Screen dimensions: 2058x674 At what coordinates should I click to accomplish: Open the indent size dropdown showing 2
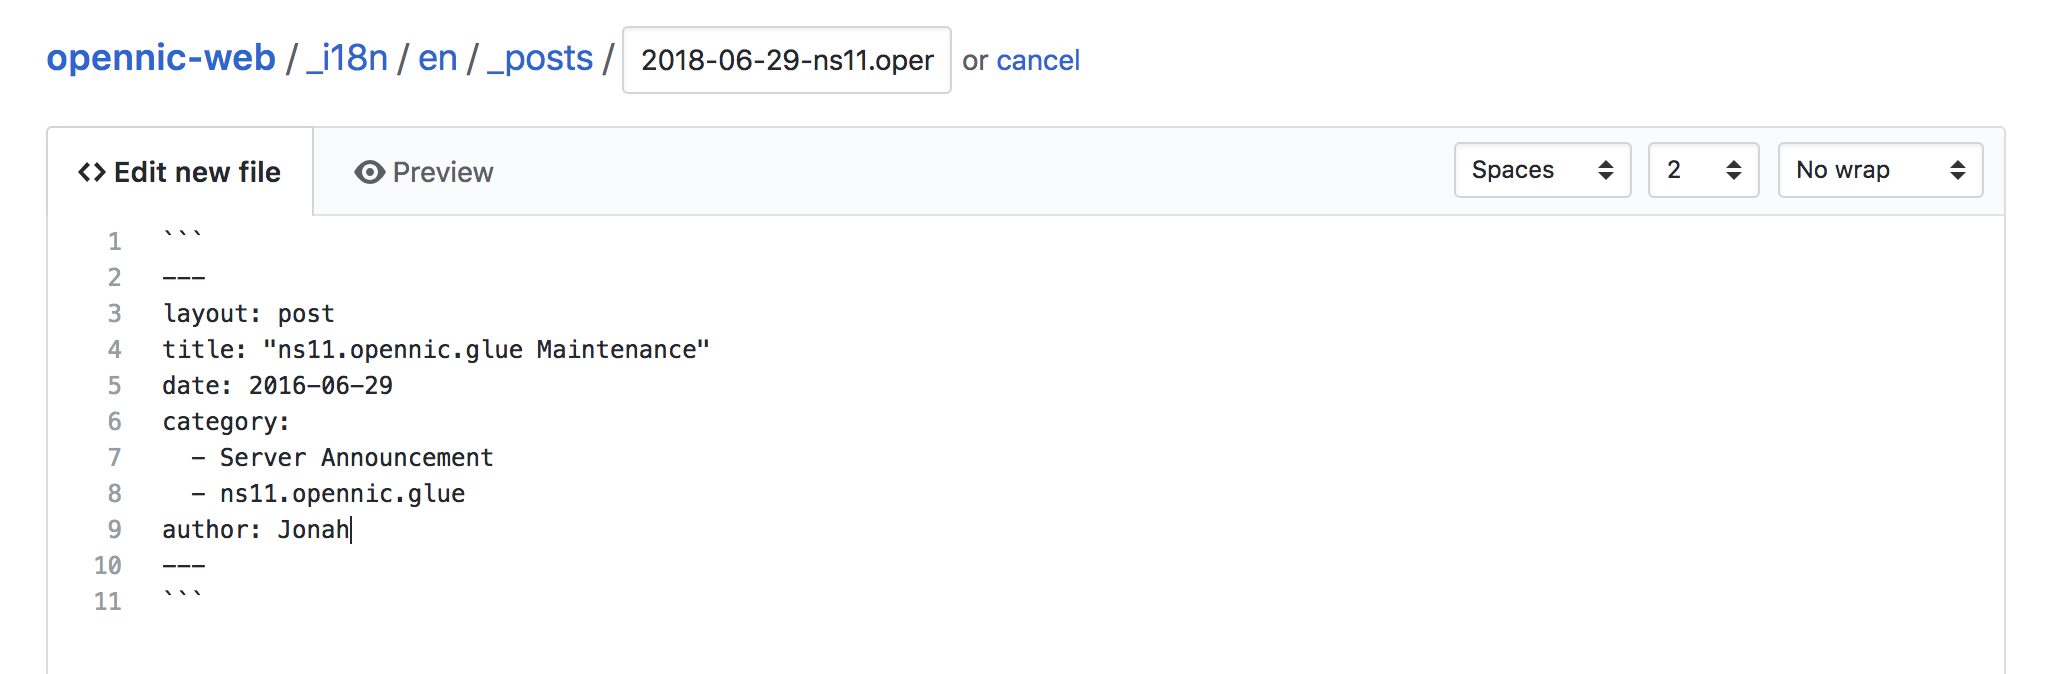coord(1702,170)
